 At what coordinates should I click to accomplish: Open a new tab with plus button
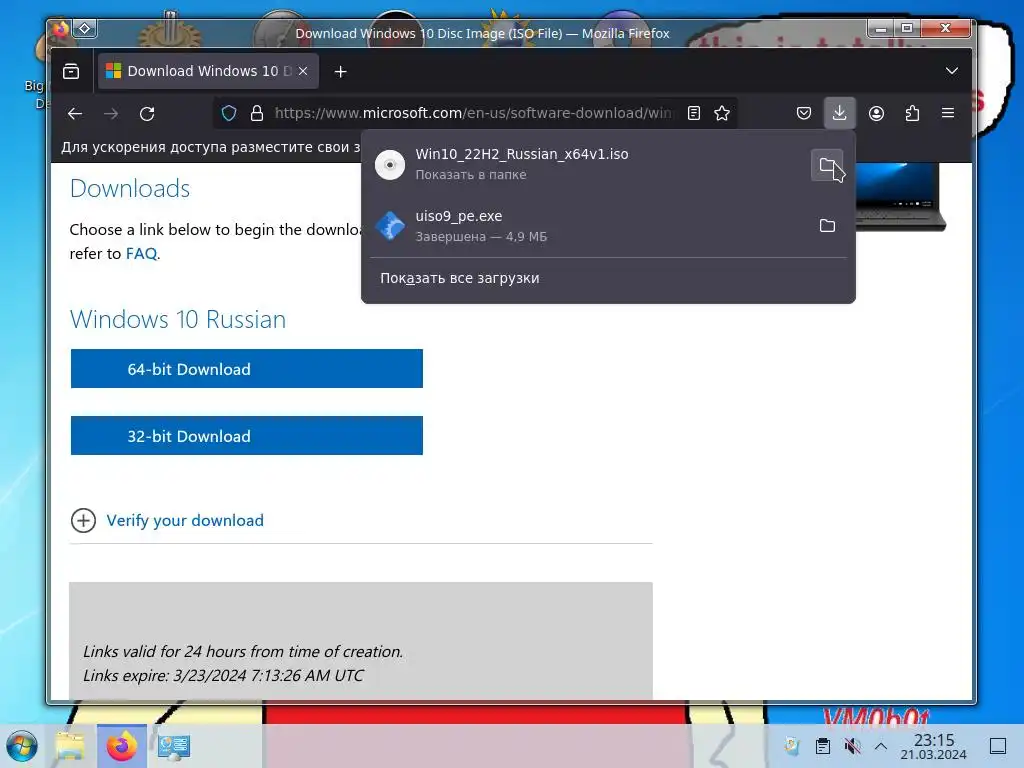click(x=340, y=71)
